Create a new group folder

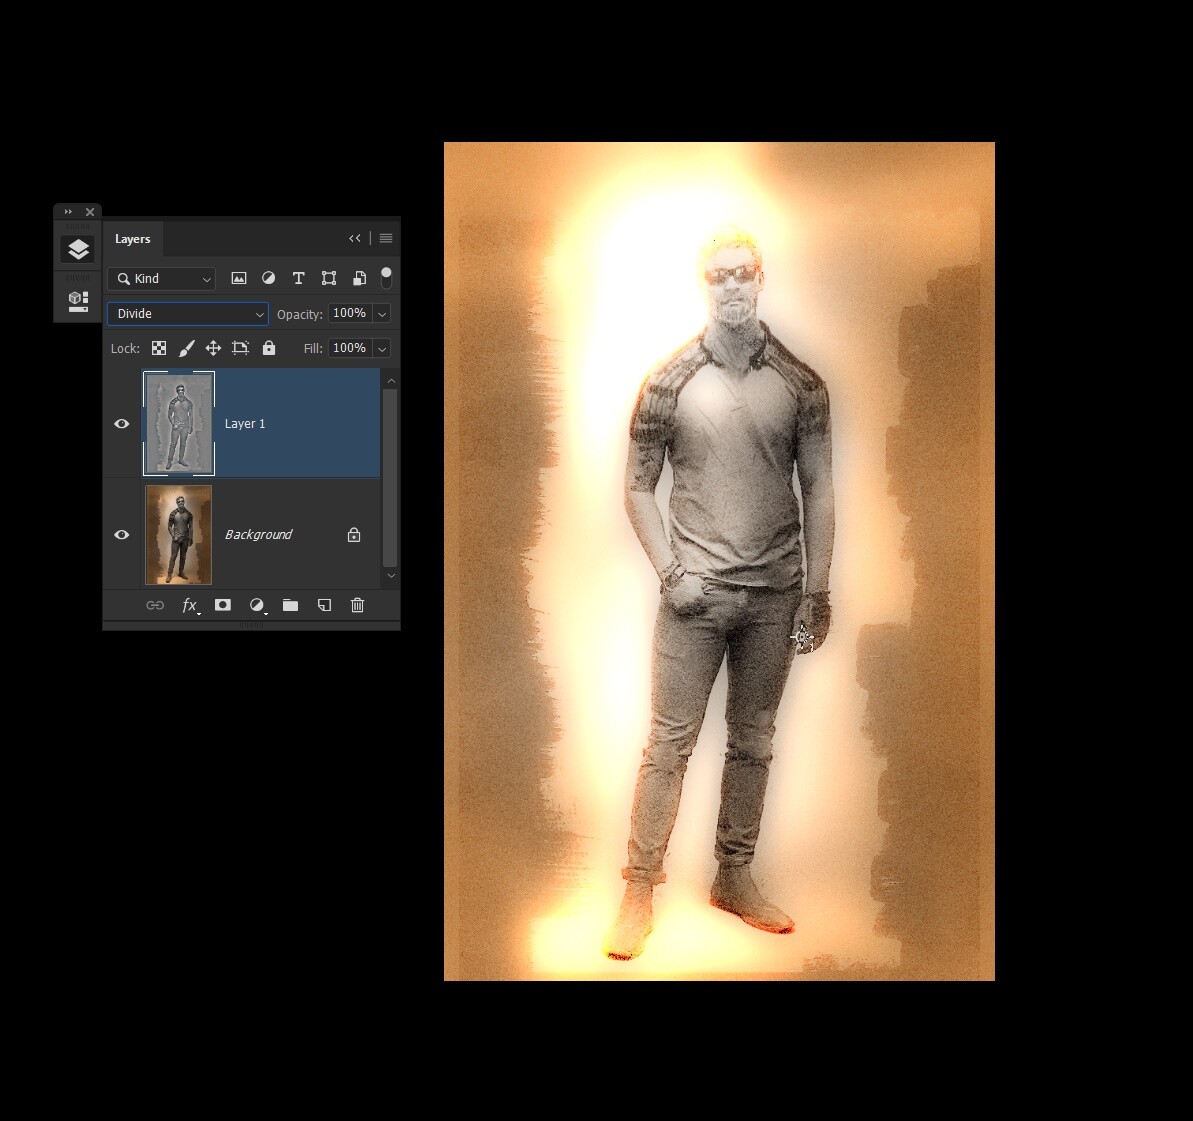[291, 606]
